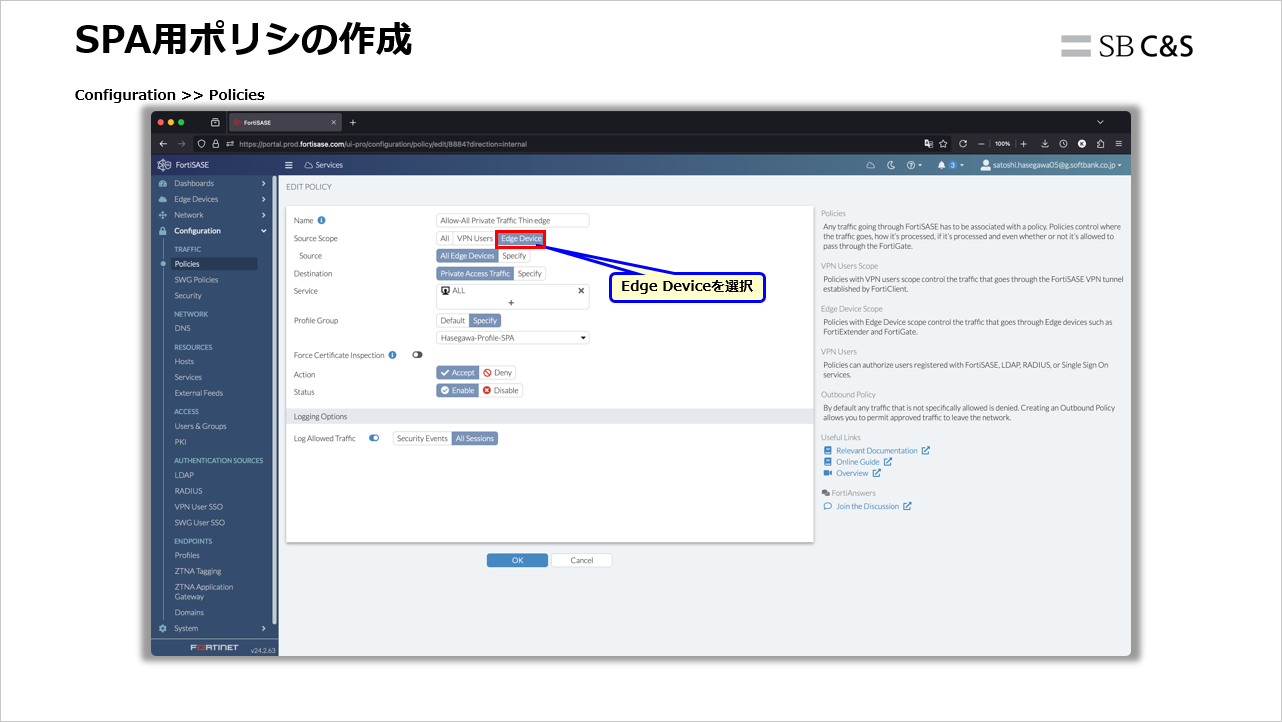Set Action to Deny
This screenshot has height=722, width=1282.
pyautogui.click(x=497, y=373)
